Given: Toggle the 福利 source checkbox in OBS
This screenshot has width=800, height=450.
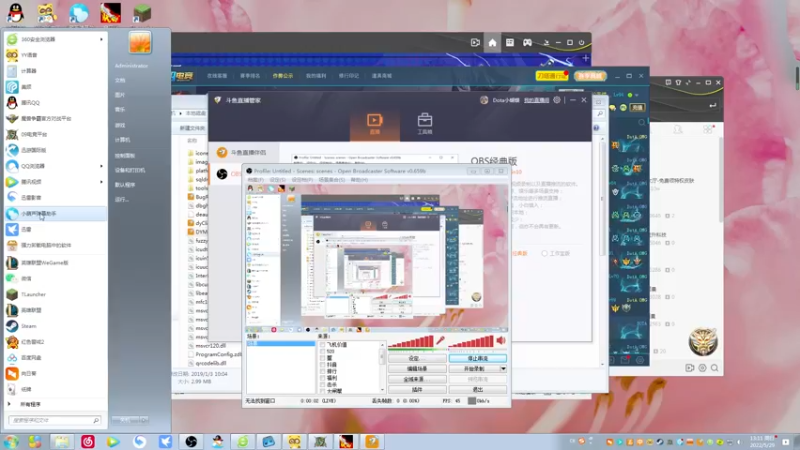Looking at the screenshot, I should [322, 378].
